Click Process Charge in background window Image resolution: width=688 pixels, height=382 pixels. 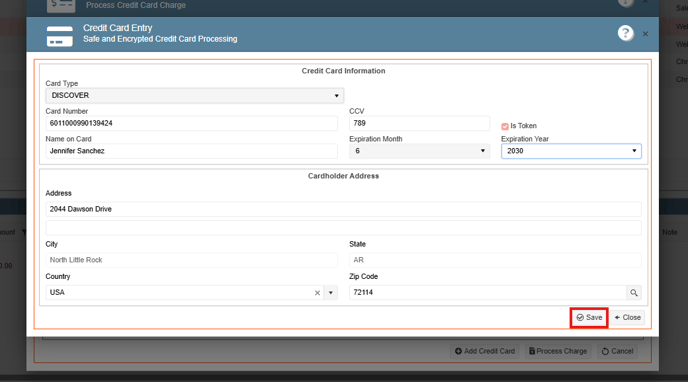(x=558, y=351)
